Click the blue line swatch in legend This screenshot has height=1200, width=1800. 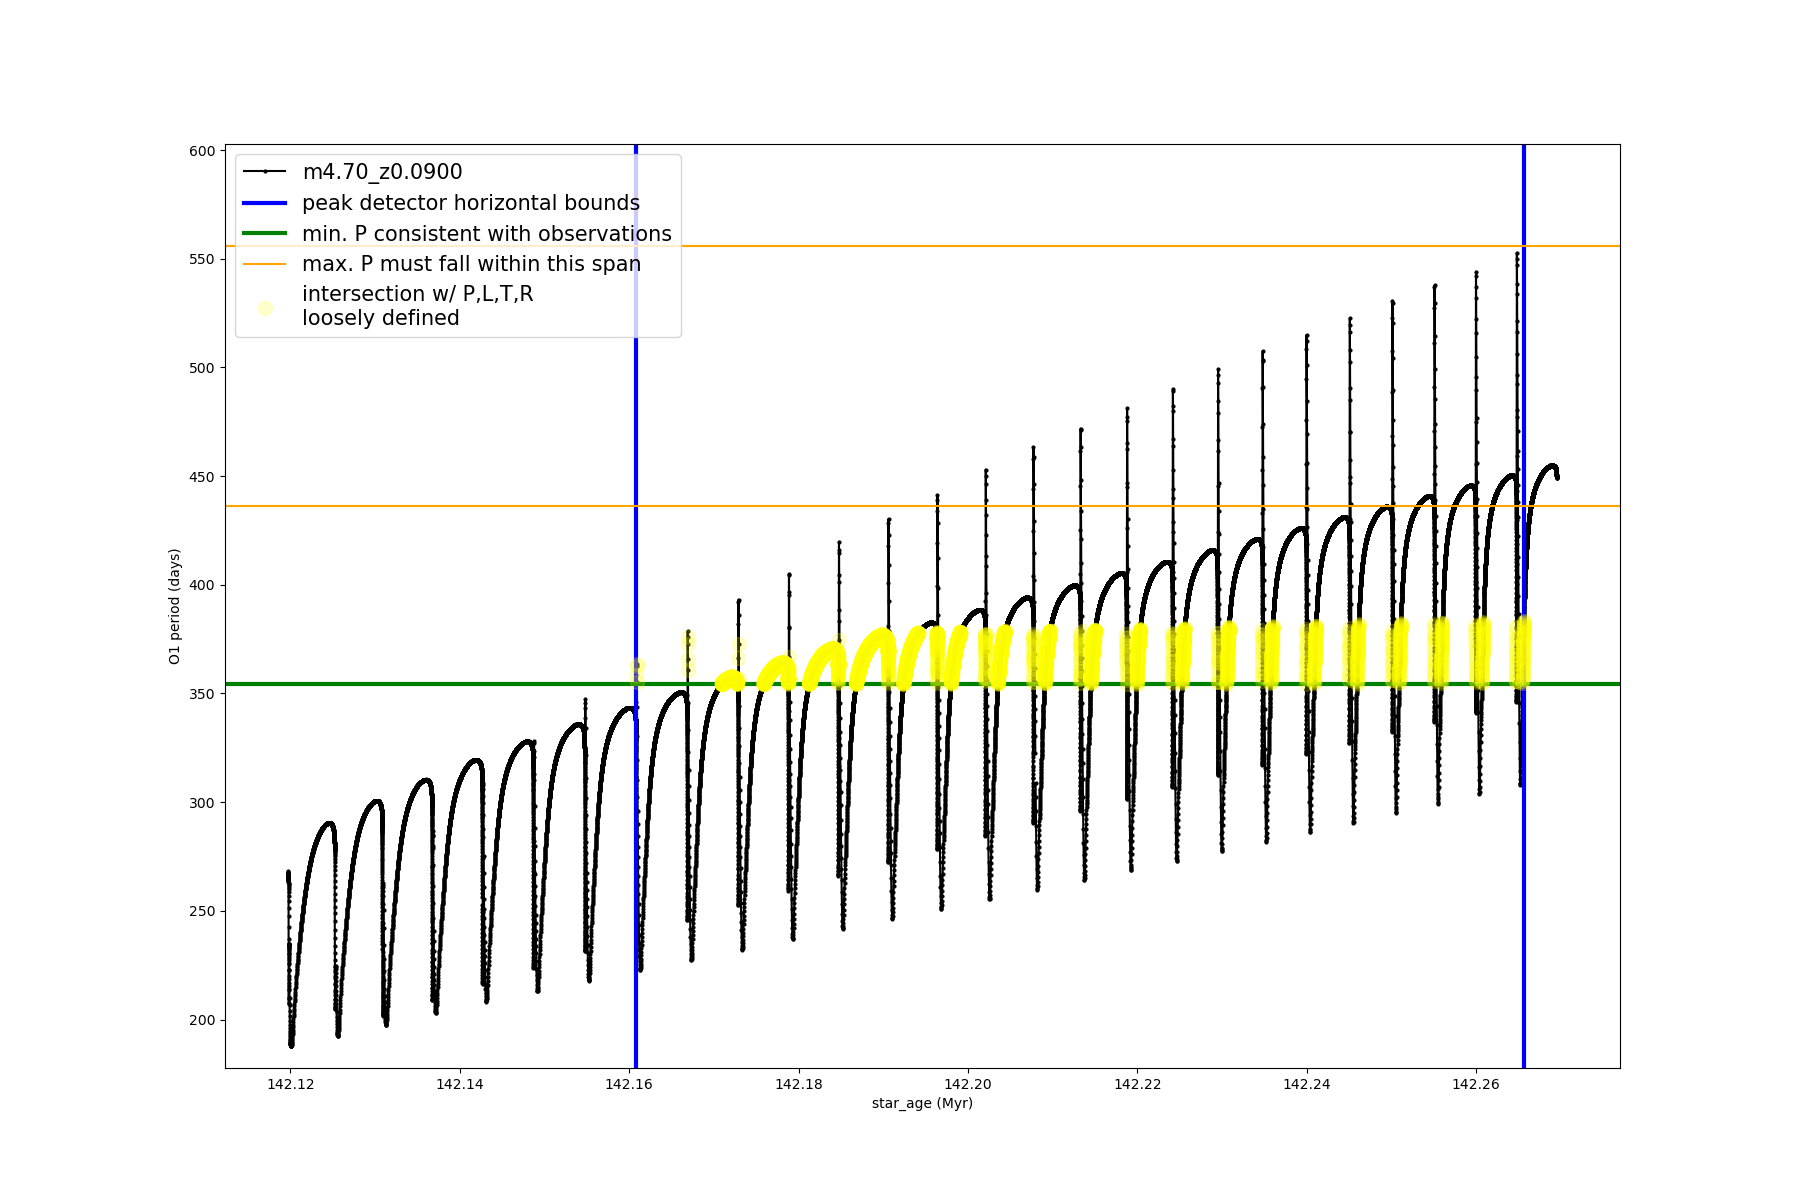pyautogui.click(x=265, y=203)
